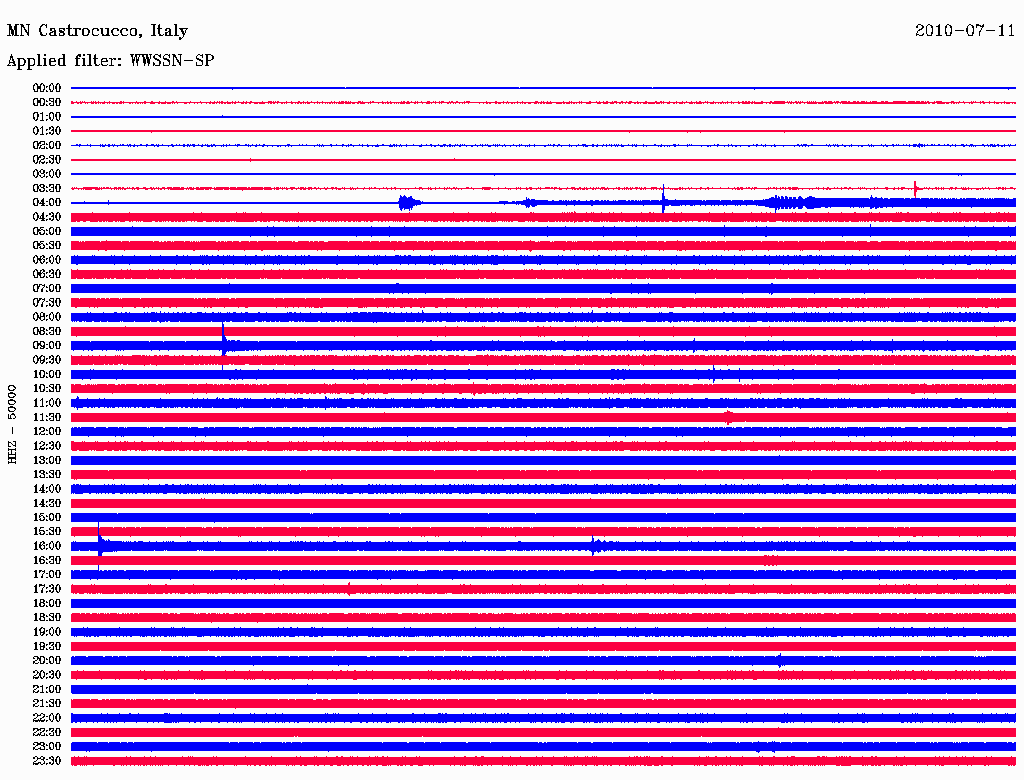
Task: Click the 09:00 time label
Action: [47, 346]
